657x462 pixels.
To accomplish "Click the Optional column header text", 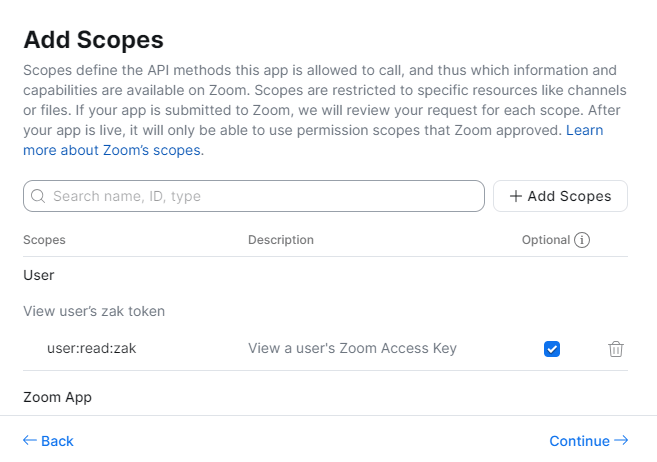I will [545, 240].
